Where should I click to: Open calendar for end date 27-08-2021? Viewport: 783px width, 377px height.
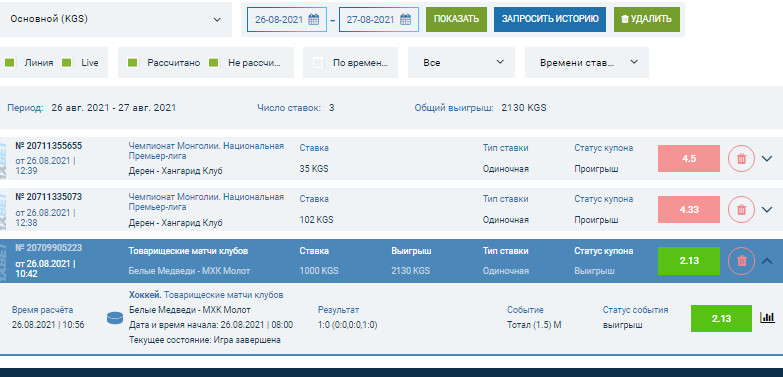click(x=405, y=19)
